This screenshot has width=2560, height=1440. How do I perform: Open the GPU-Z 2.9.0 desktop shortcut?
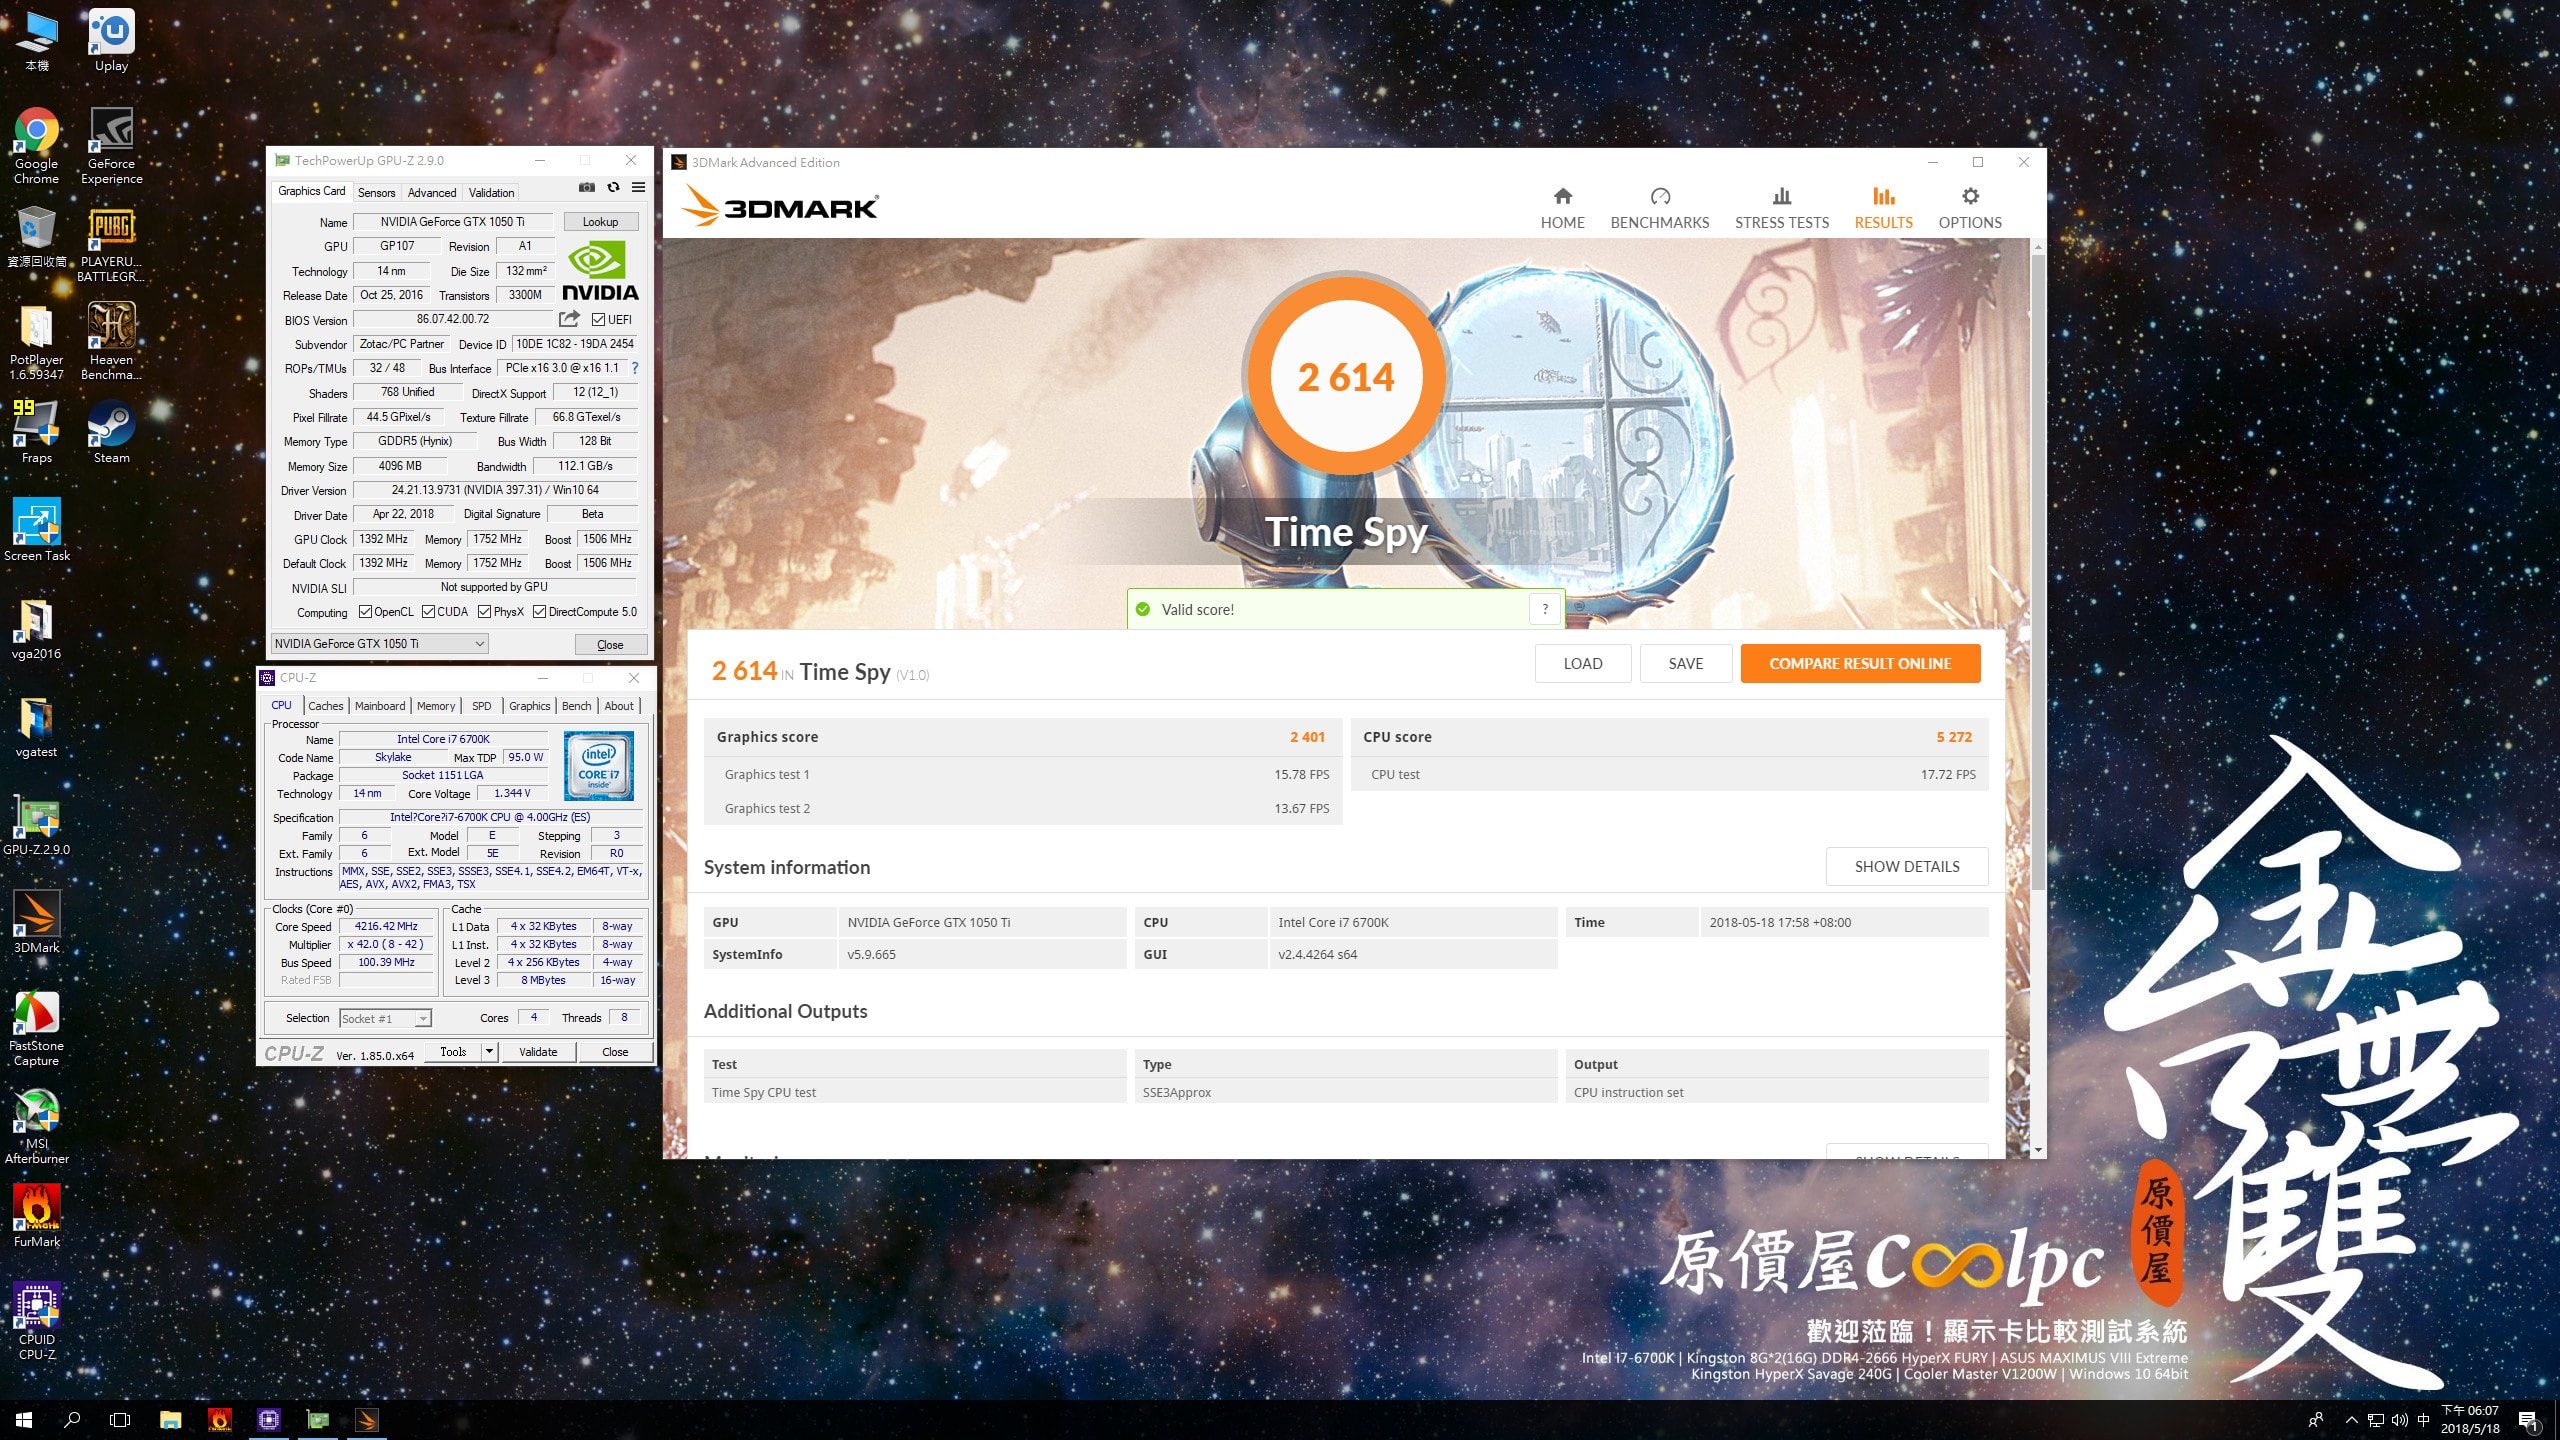coord(36,824)
